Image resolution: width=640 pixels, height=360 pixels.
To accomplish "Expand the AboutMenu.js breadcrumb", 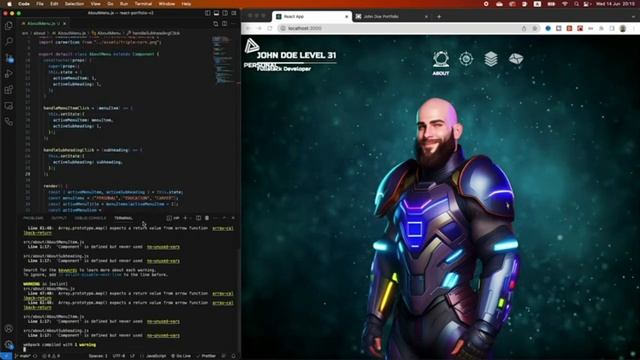I will click(69, 33).
